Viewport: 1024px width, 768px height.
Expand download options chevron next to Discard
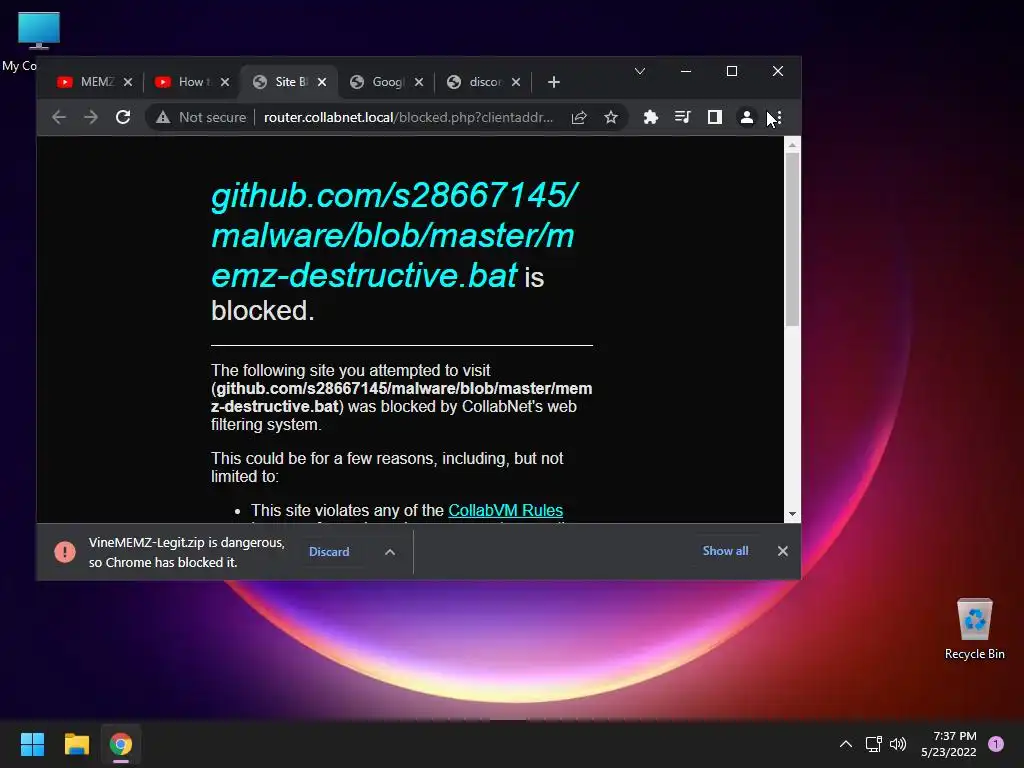(x=390, y=552)
